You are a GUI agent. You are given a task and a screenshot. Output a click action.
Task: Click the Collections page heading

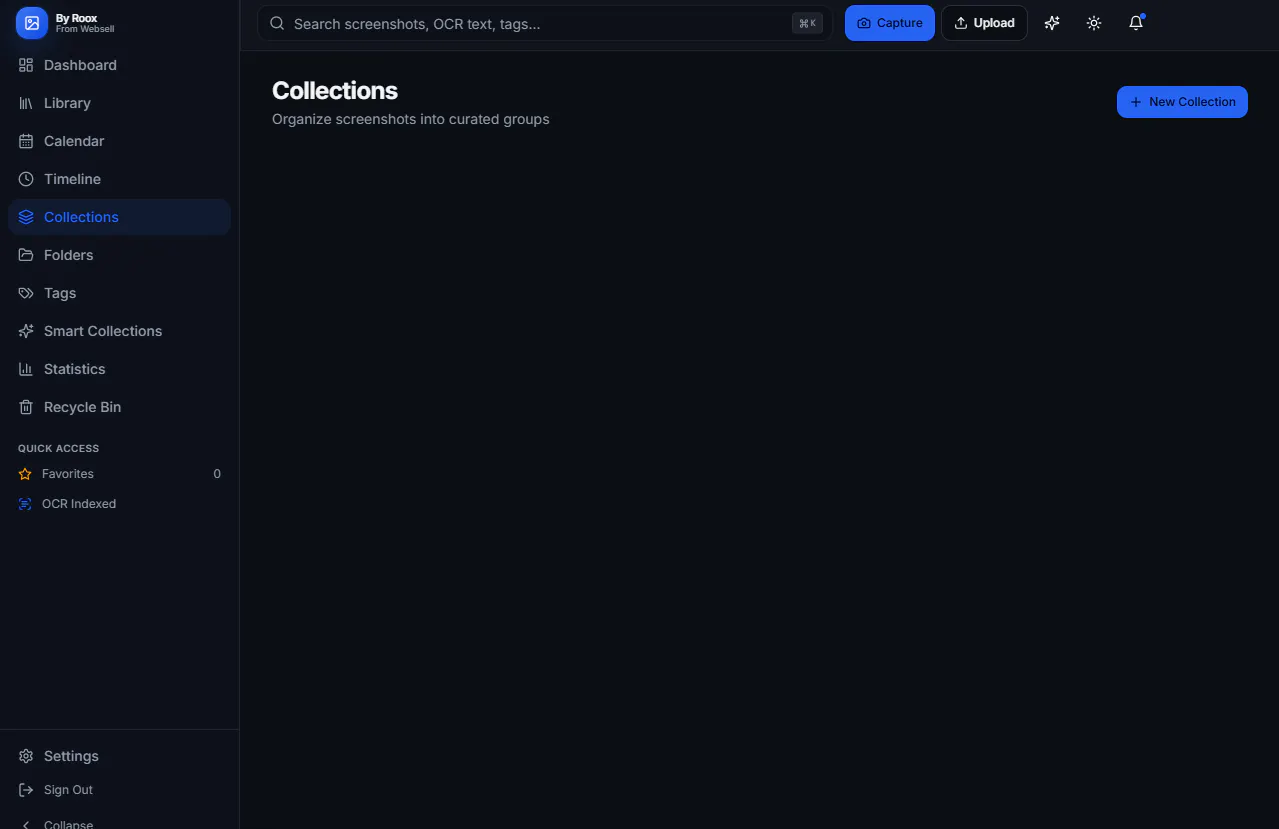click(x=335, y=90)
